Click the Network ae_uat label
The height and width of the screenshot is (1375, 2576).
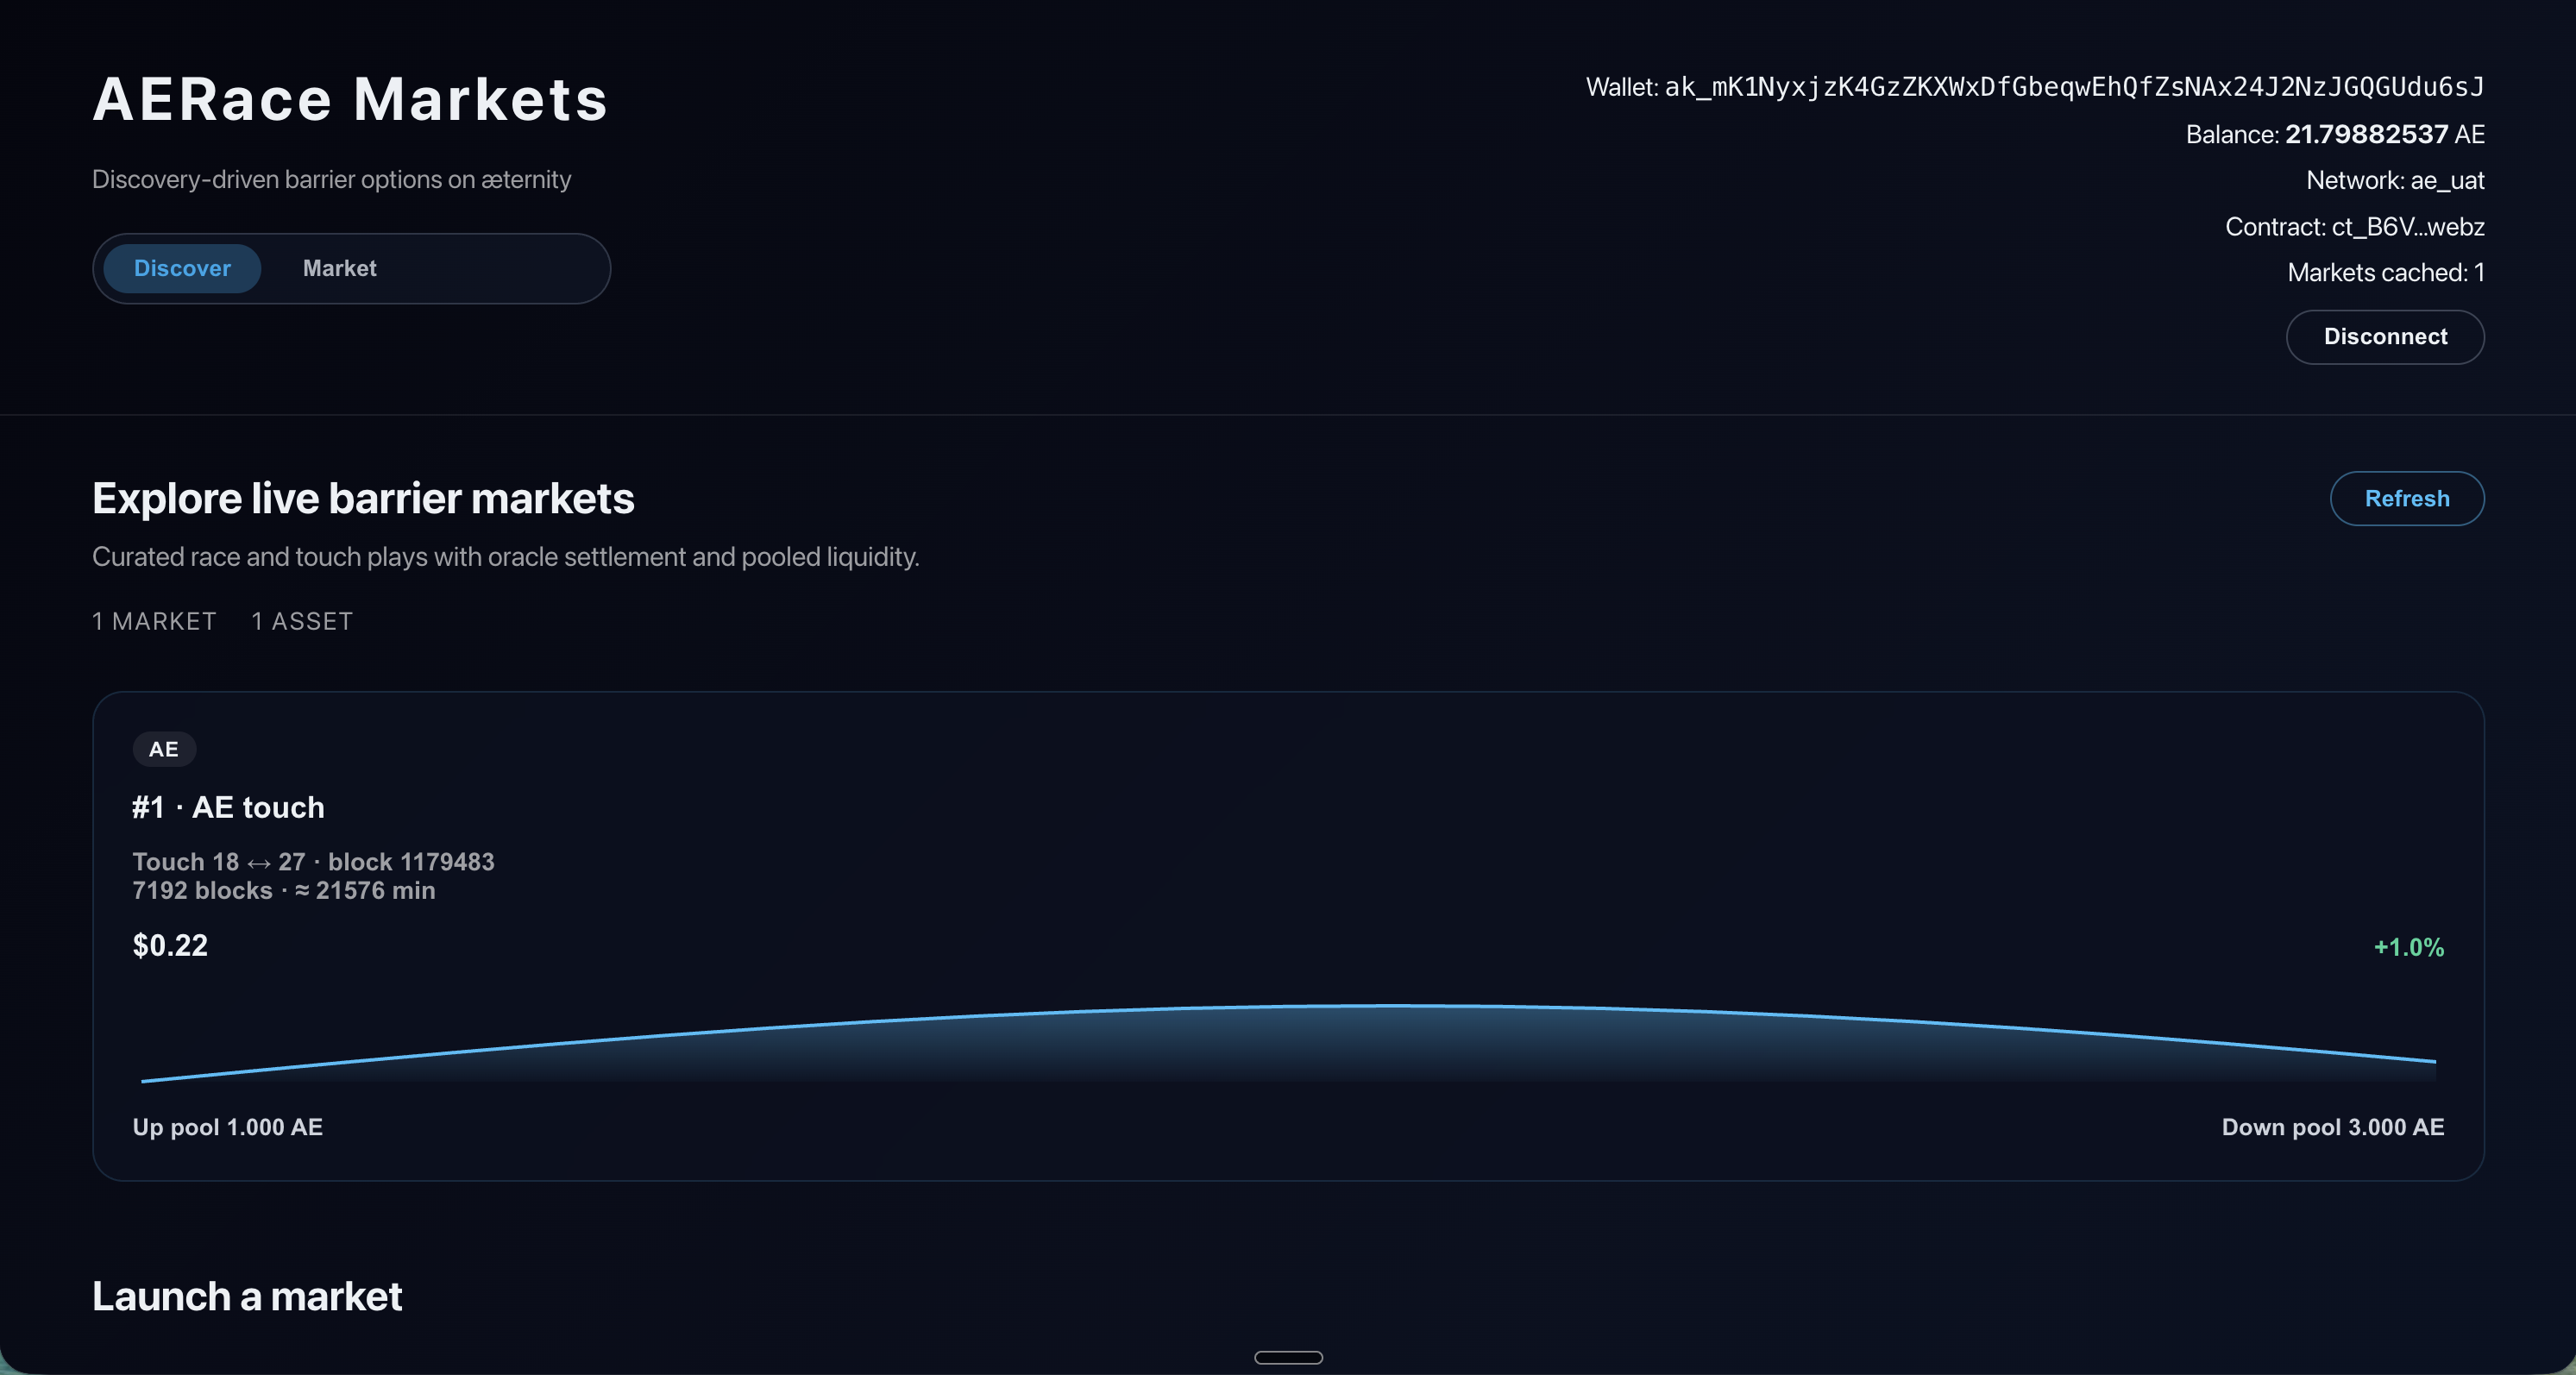(x=2394, y=180)
